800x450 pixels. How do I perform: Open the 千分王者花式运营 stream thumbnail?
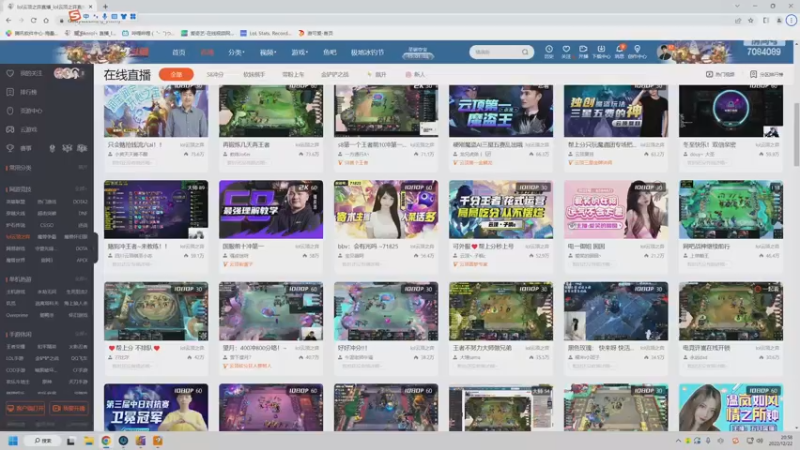tap(501, 209)
